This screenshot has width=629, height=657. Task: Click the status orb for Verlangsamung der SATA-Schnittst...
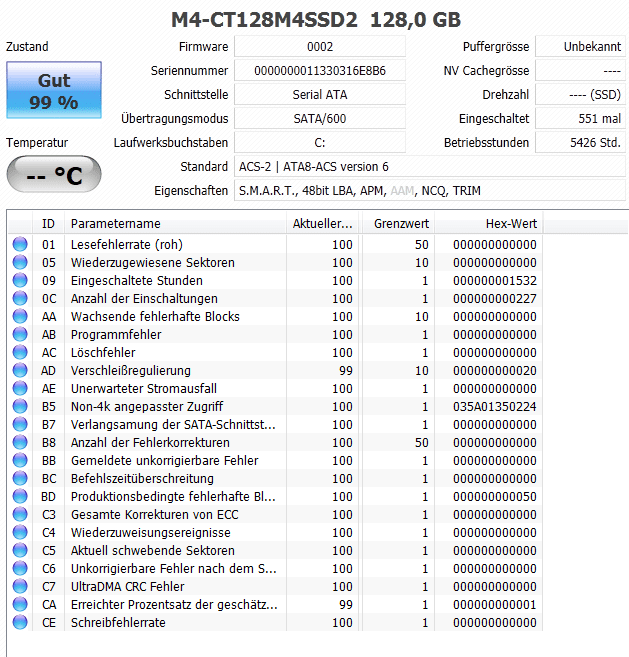coord(20,424)
